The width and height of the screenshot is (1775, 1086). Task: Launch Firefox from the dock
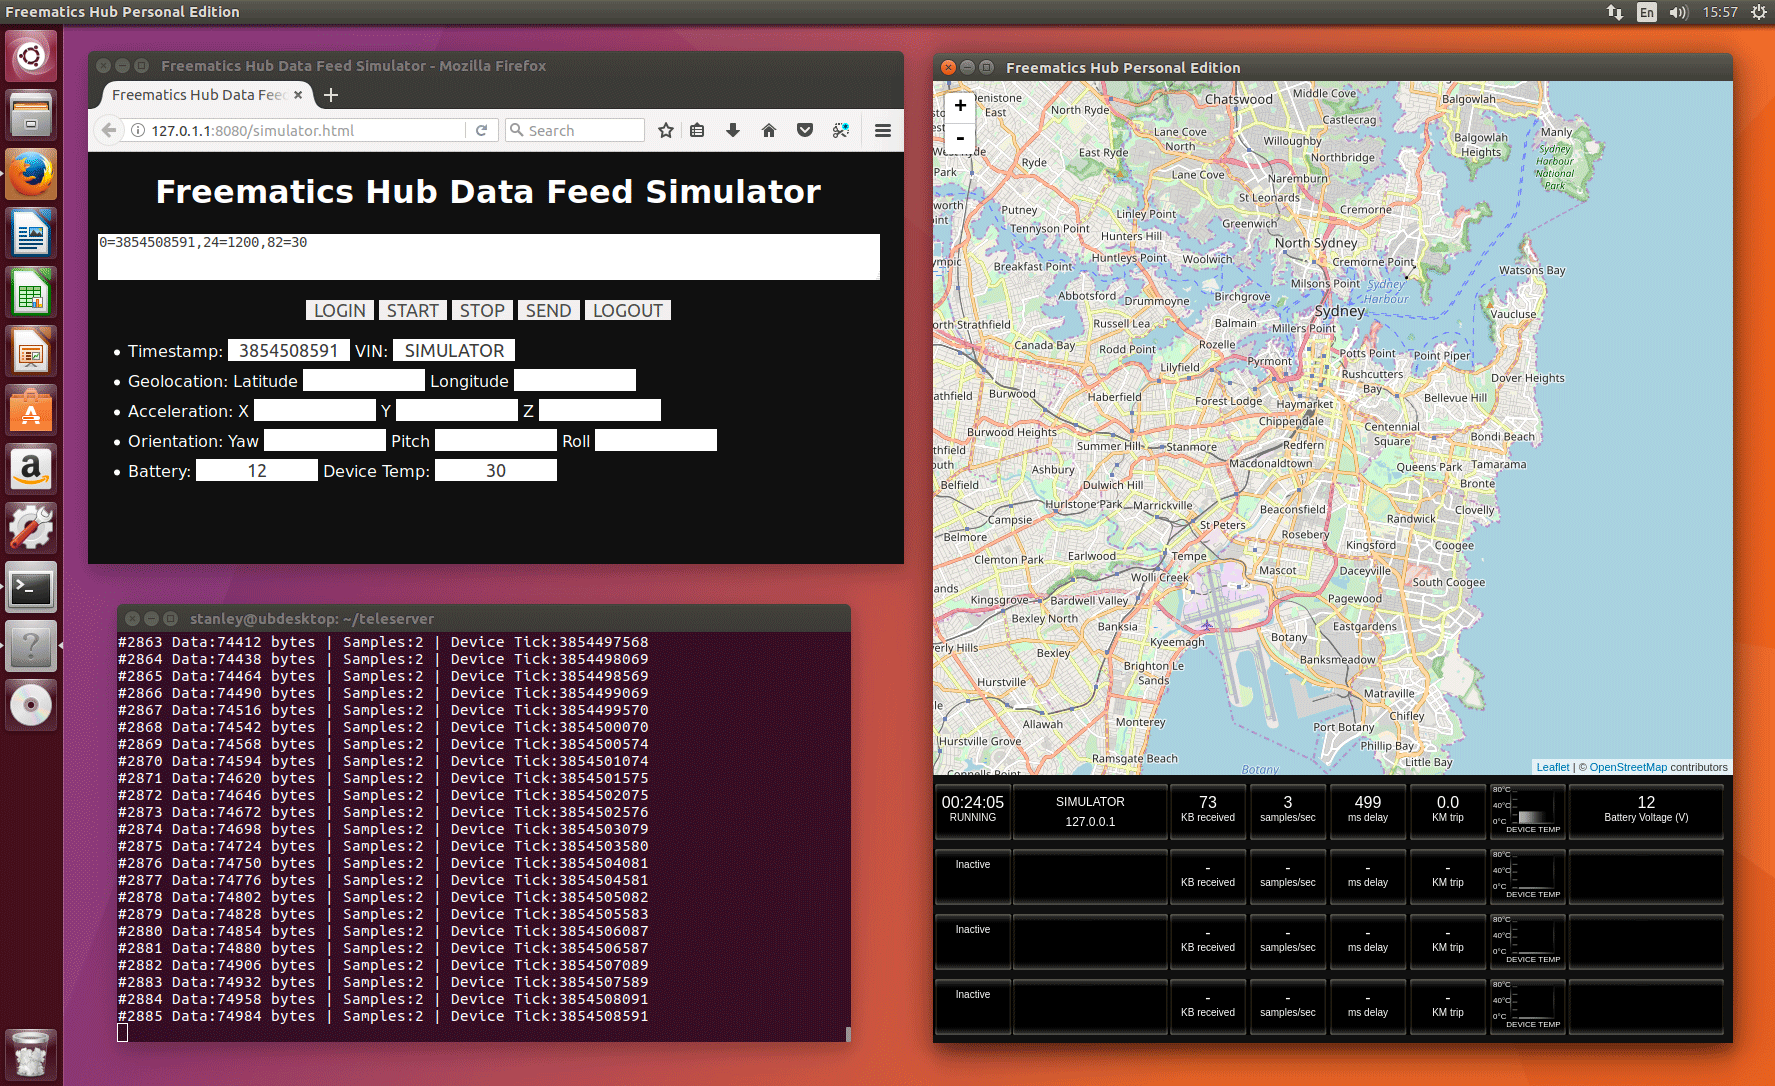click(x=31, y=174)
